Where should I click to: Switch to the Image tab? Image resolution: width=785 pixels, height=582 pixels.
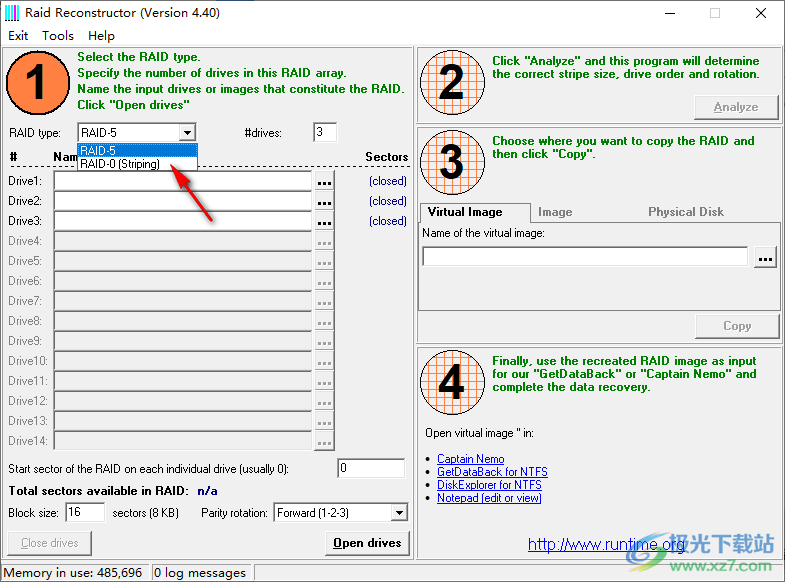(x=555, y=212)
